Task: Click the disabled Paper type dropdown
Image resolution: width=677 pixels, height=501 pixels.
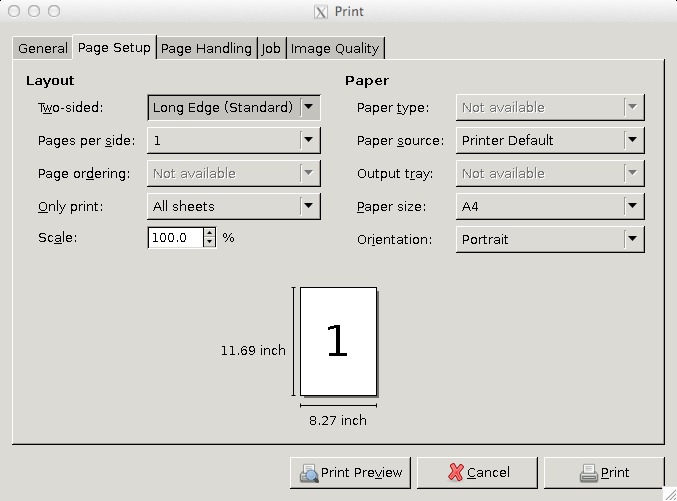Action: click(550, 107)
